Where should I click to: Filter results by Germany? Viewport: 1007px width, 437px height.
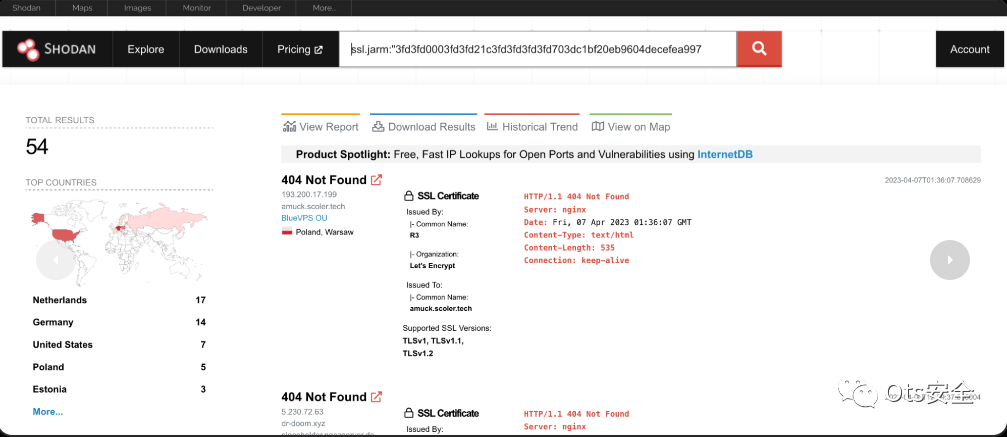click(x=119, y=322)
